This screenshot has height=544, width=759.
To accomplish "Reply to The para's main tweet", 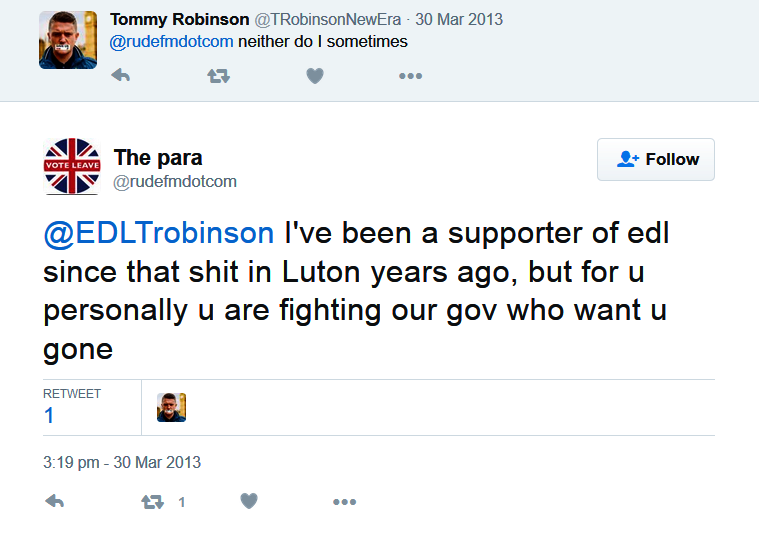I will pos(55,502).
